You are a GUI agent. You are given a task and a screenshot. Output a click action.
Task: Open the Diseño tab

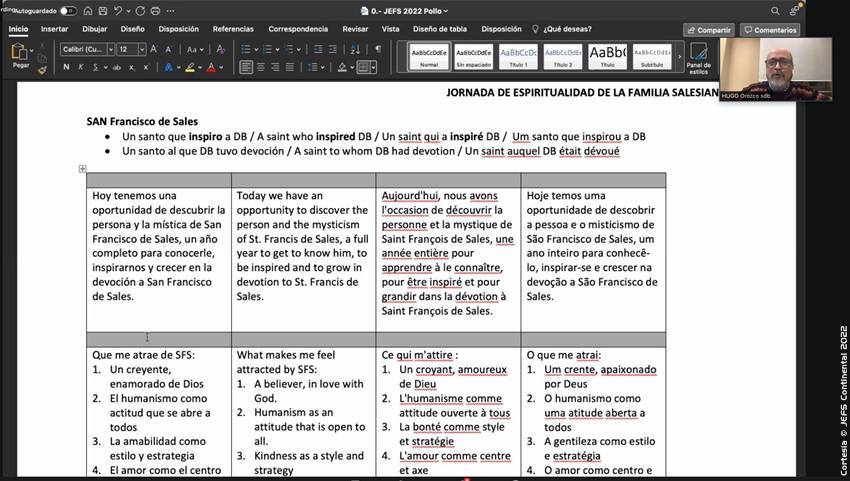[x=132, y=29]
